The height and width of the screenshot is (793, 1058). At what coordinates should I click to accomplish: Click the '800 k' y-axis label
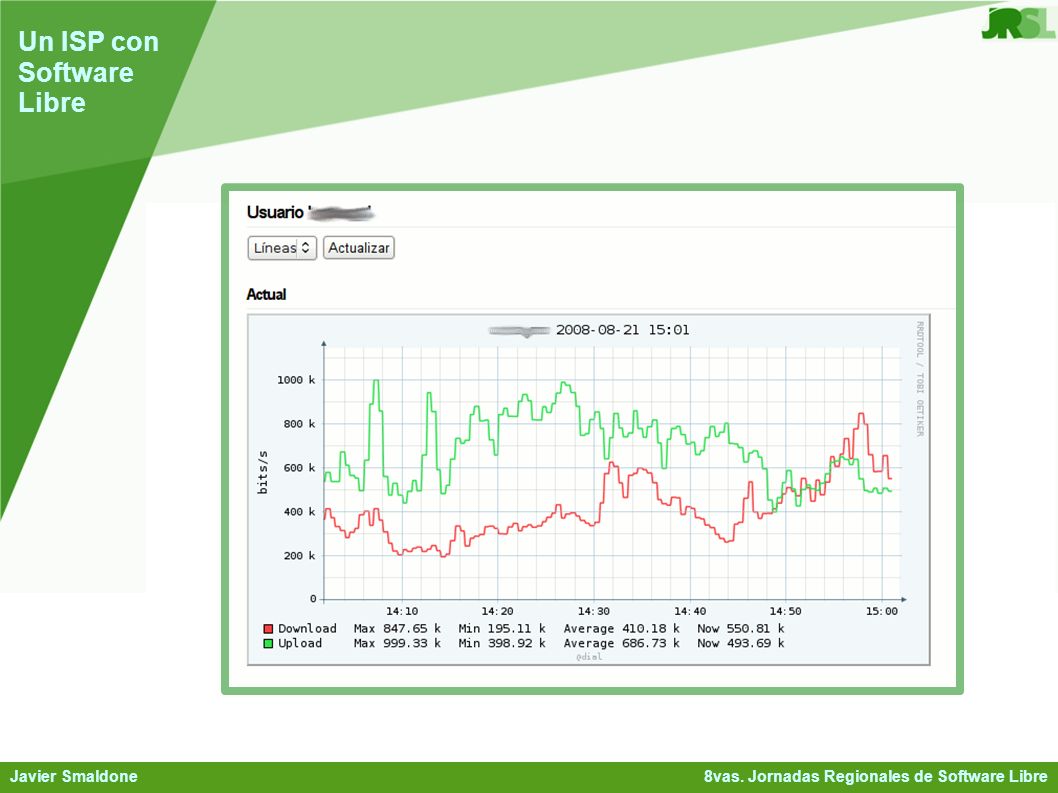tap(299, 424)
